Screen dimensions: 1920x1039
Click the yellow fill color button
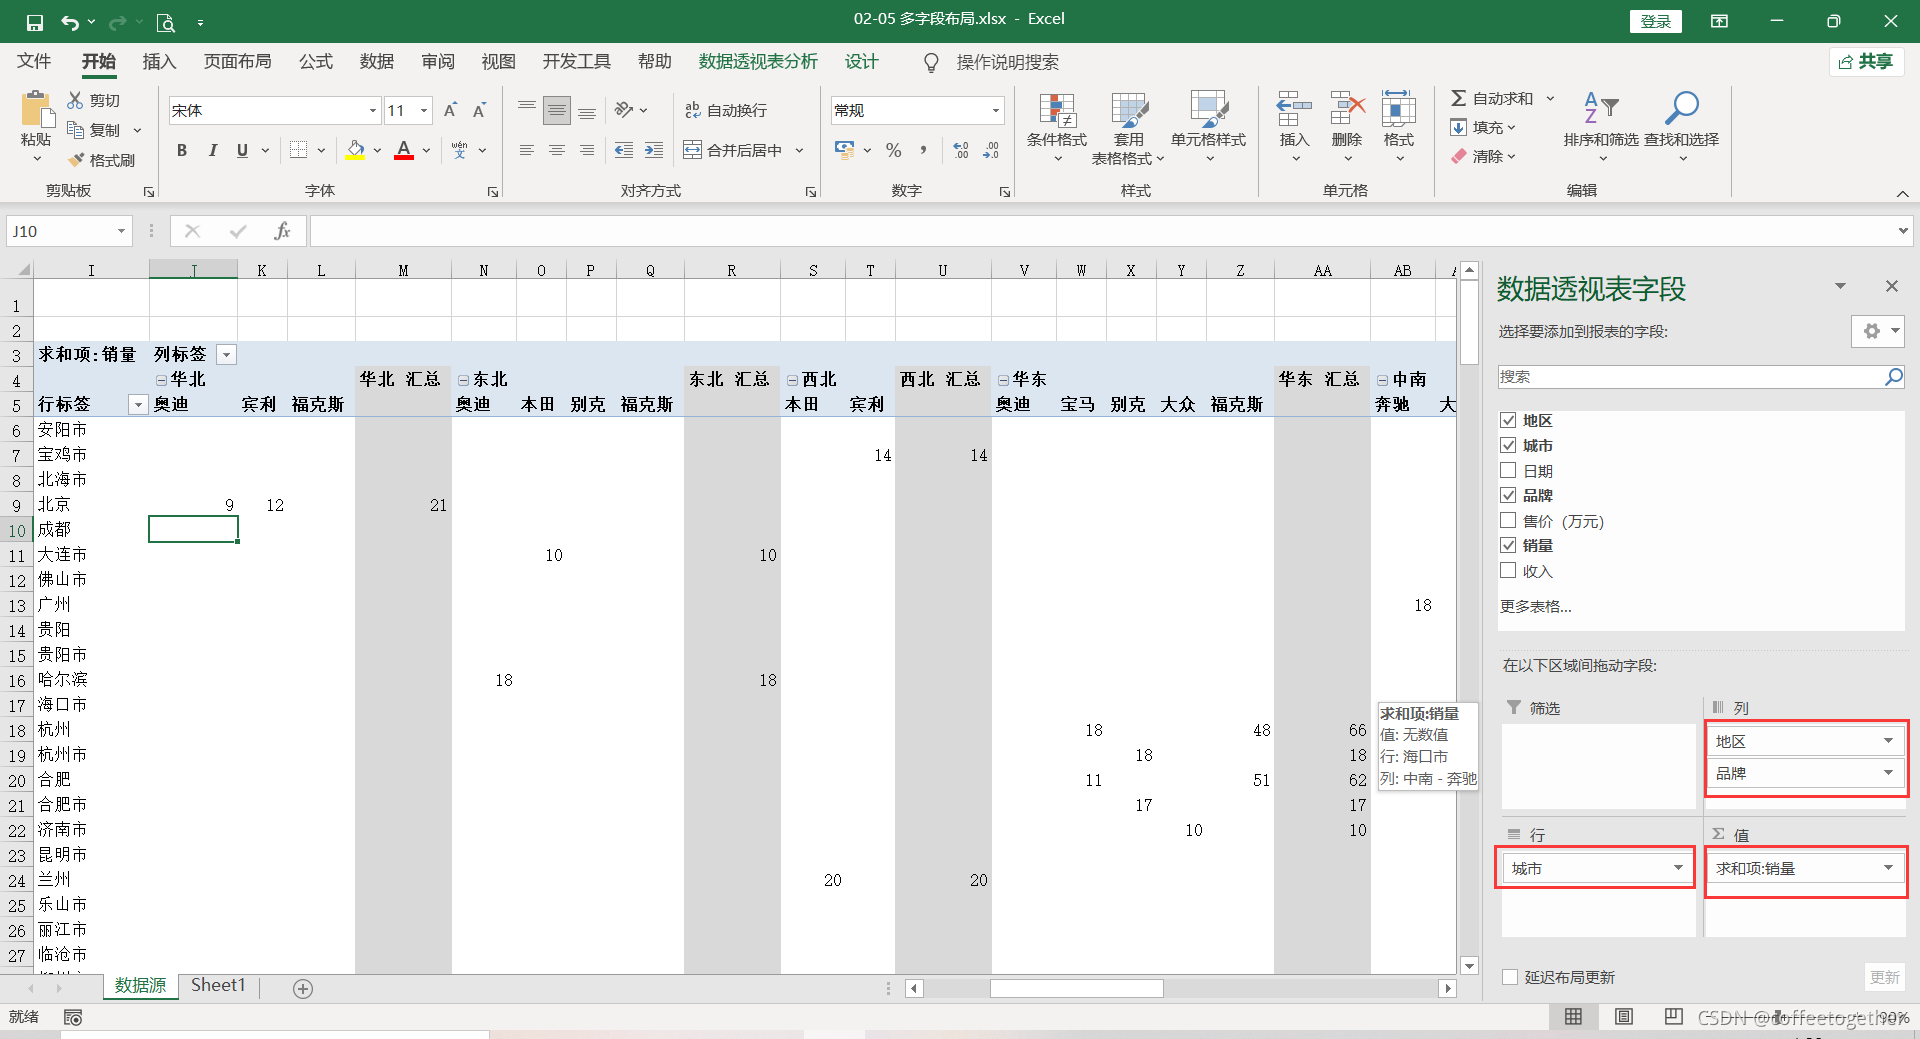point(355,150)
